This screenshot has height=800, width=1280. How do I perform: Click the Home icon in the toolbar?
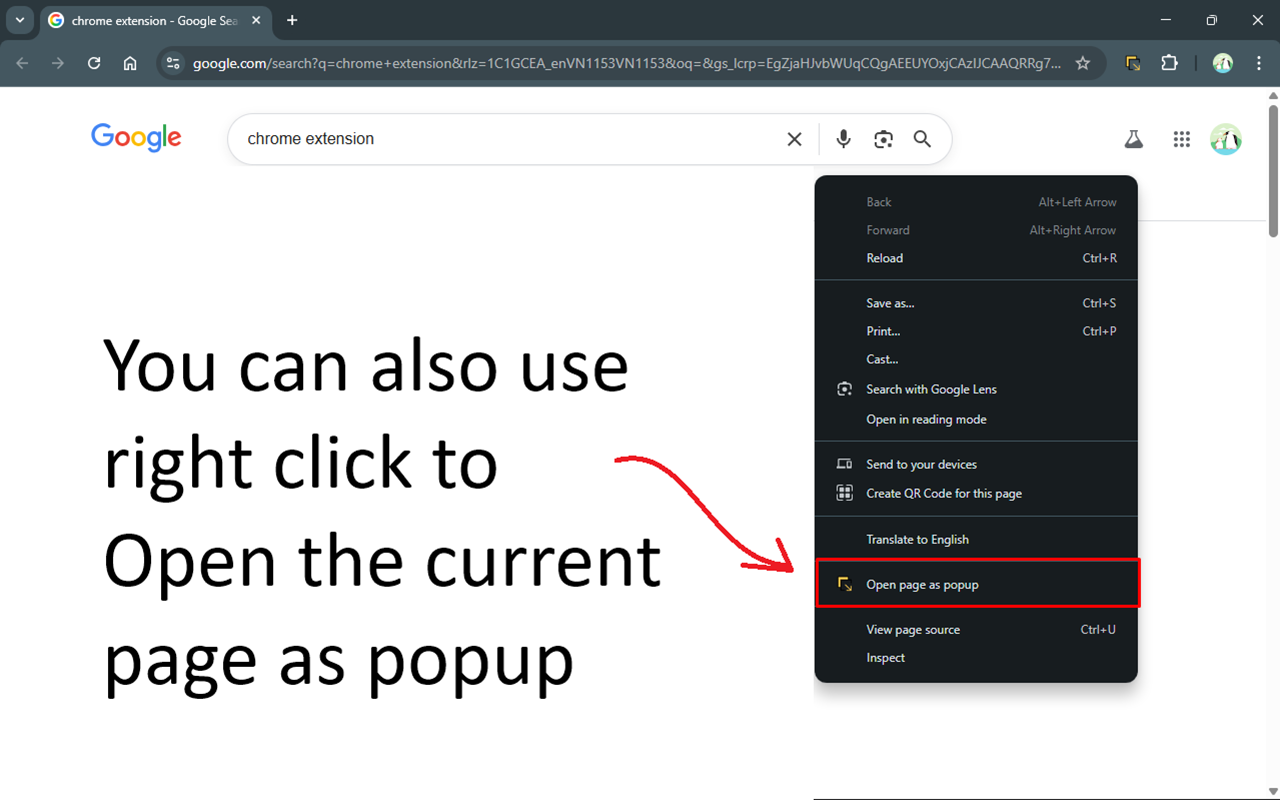[x=130, y=63]
